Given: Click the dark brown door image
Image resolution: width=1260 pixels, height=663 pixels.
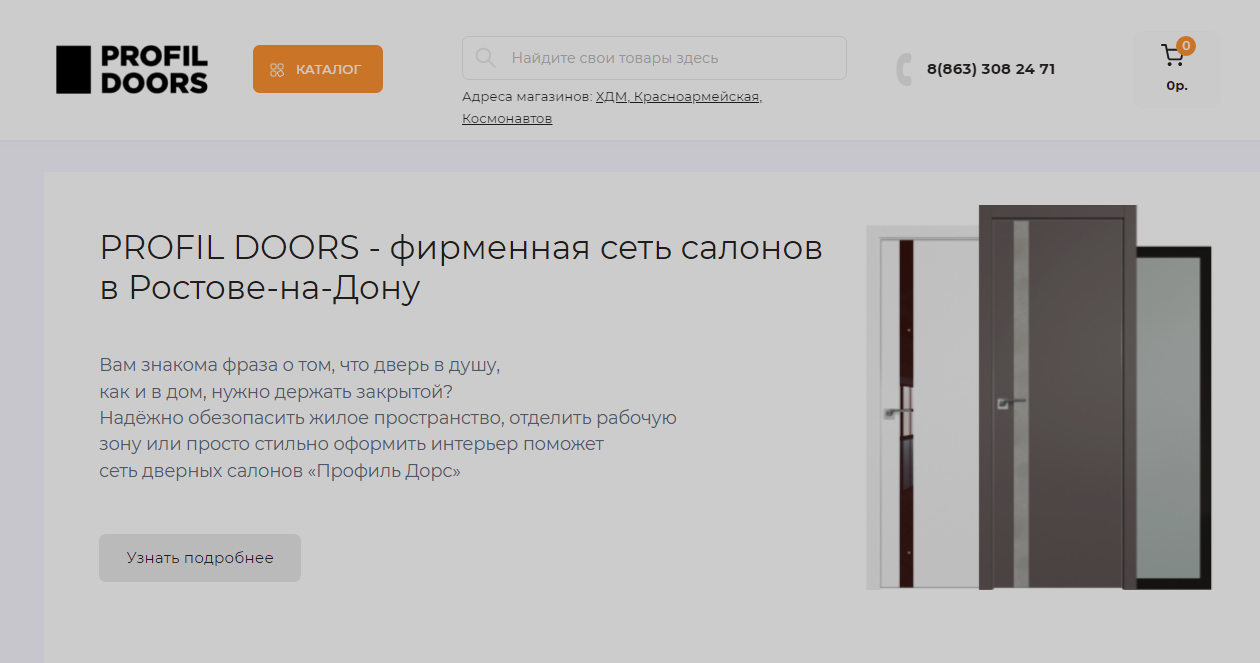Looking at the screenshot, I should 1057,397.
